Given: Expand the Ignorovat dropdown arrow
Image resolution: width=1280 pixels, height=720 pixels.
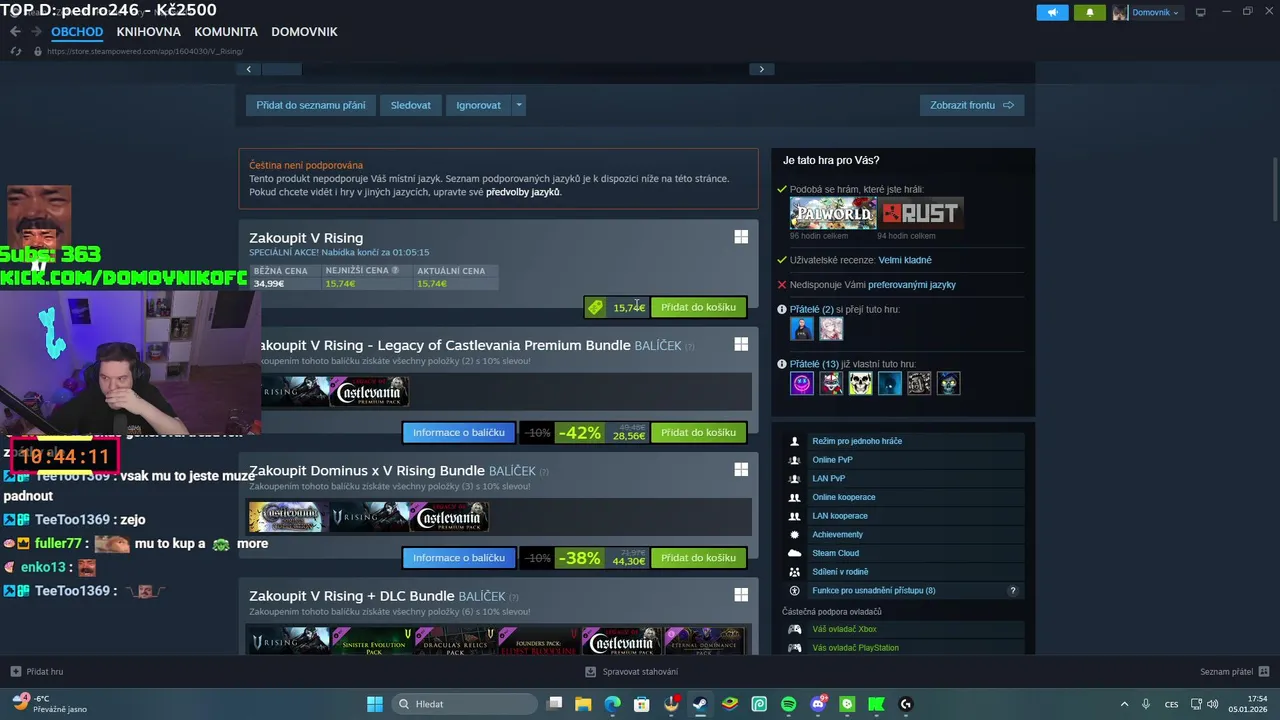Looking at the screenshot, I should pos(518,105).
